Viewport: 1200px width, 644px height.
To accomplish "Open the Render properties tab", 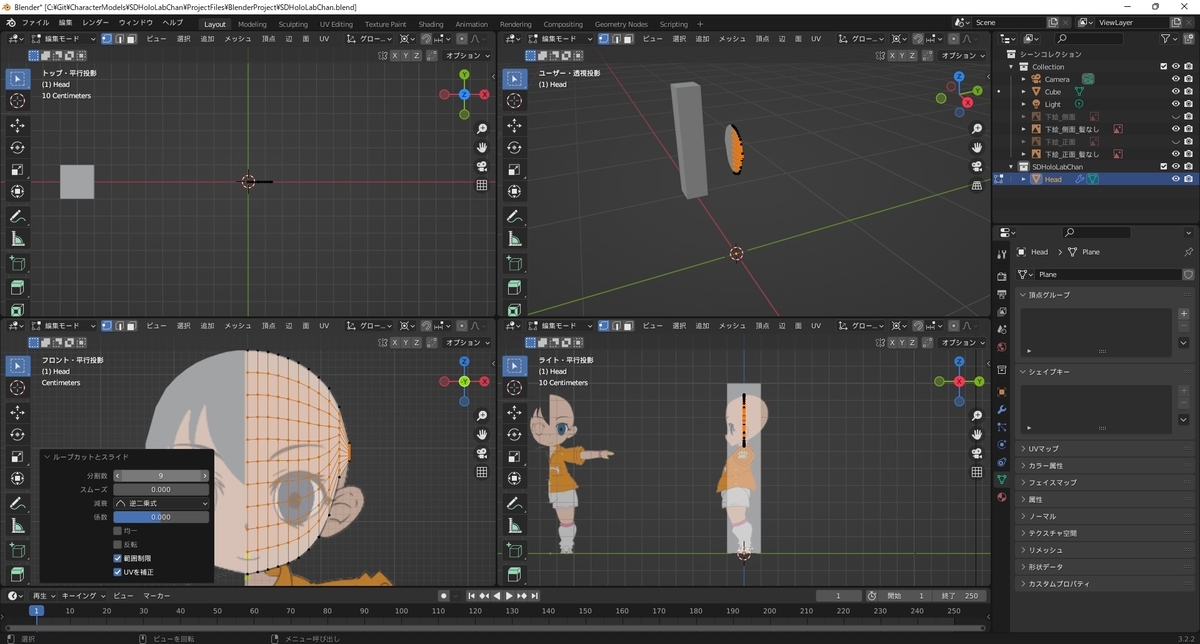I will click(1002, 276).
